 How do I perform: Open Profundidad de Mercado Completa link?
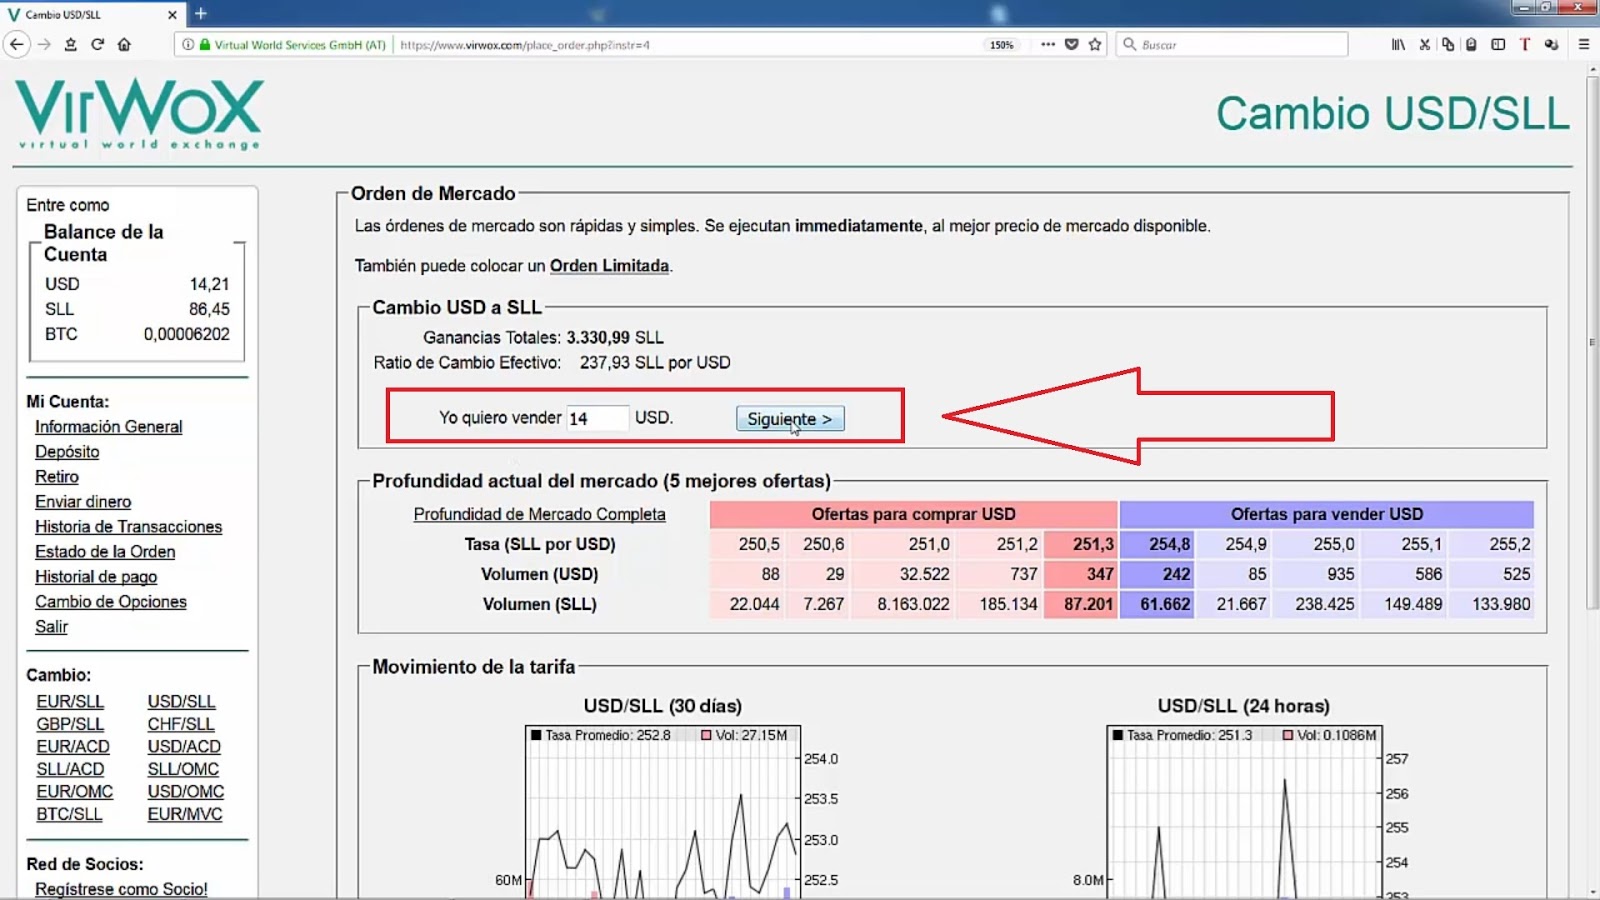(x=539, y=514)
